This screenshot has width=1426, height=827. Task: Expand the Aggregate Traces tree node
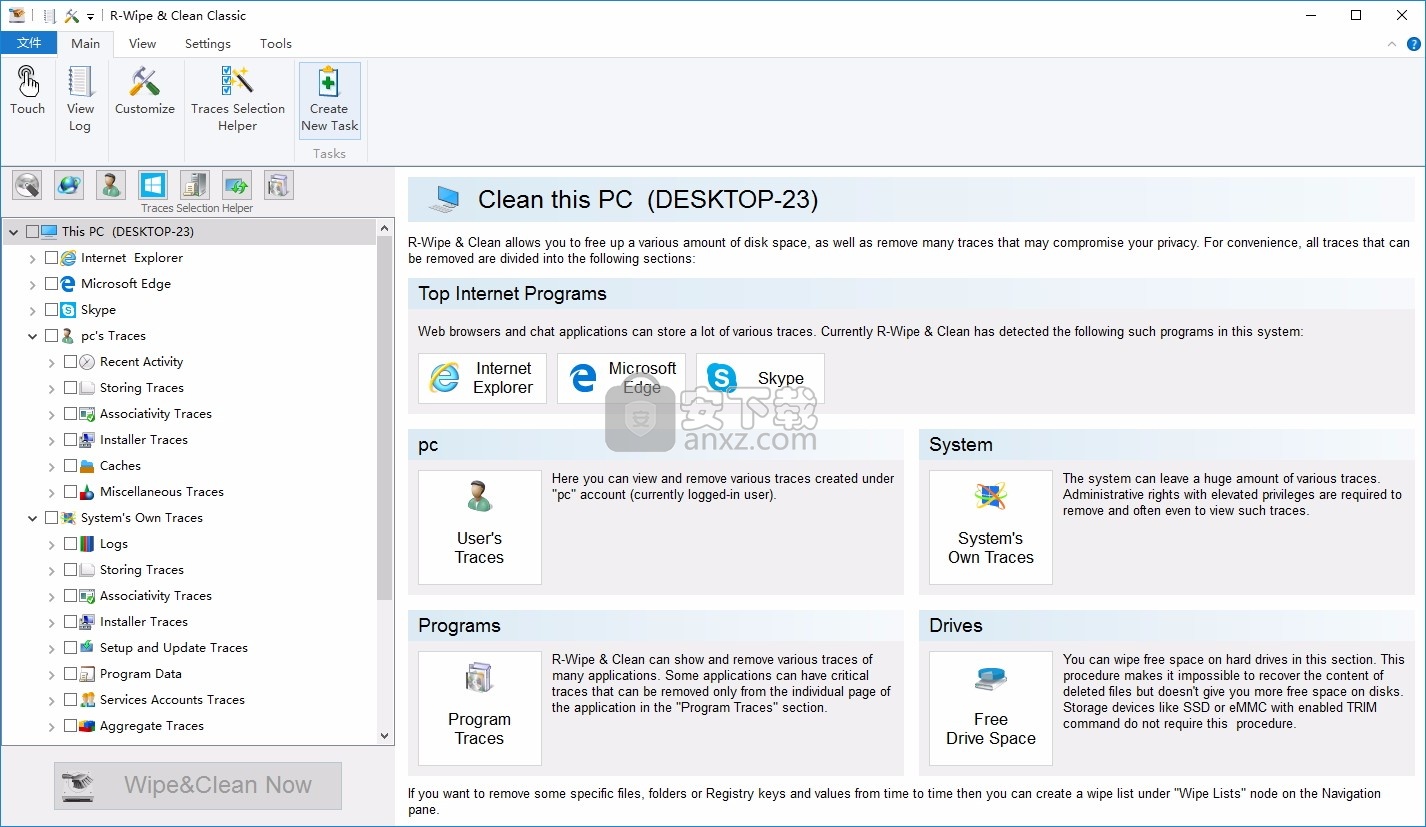[x=52, y=726]
